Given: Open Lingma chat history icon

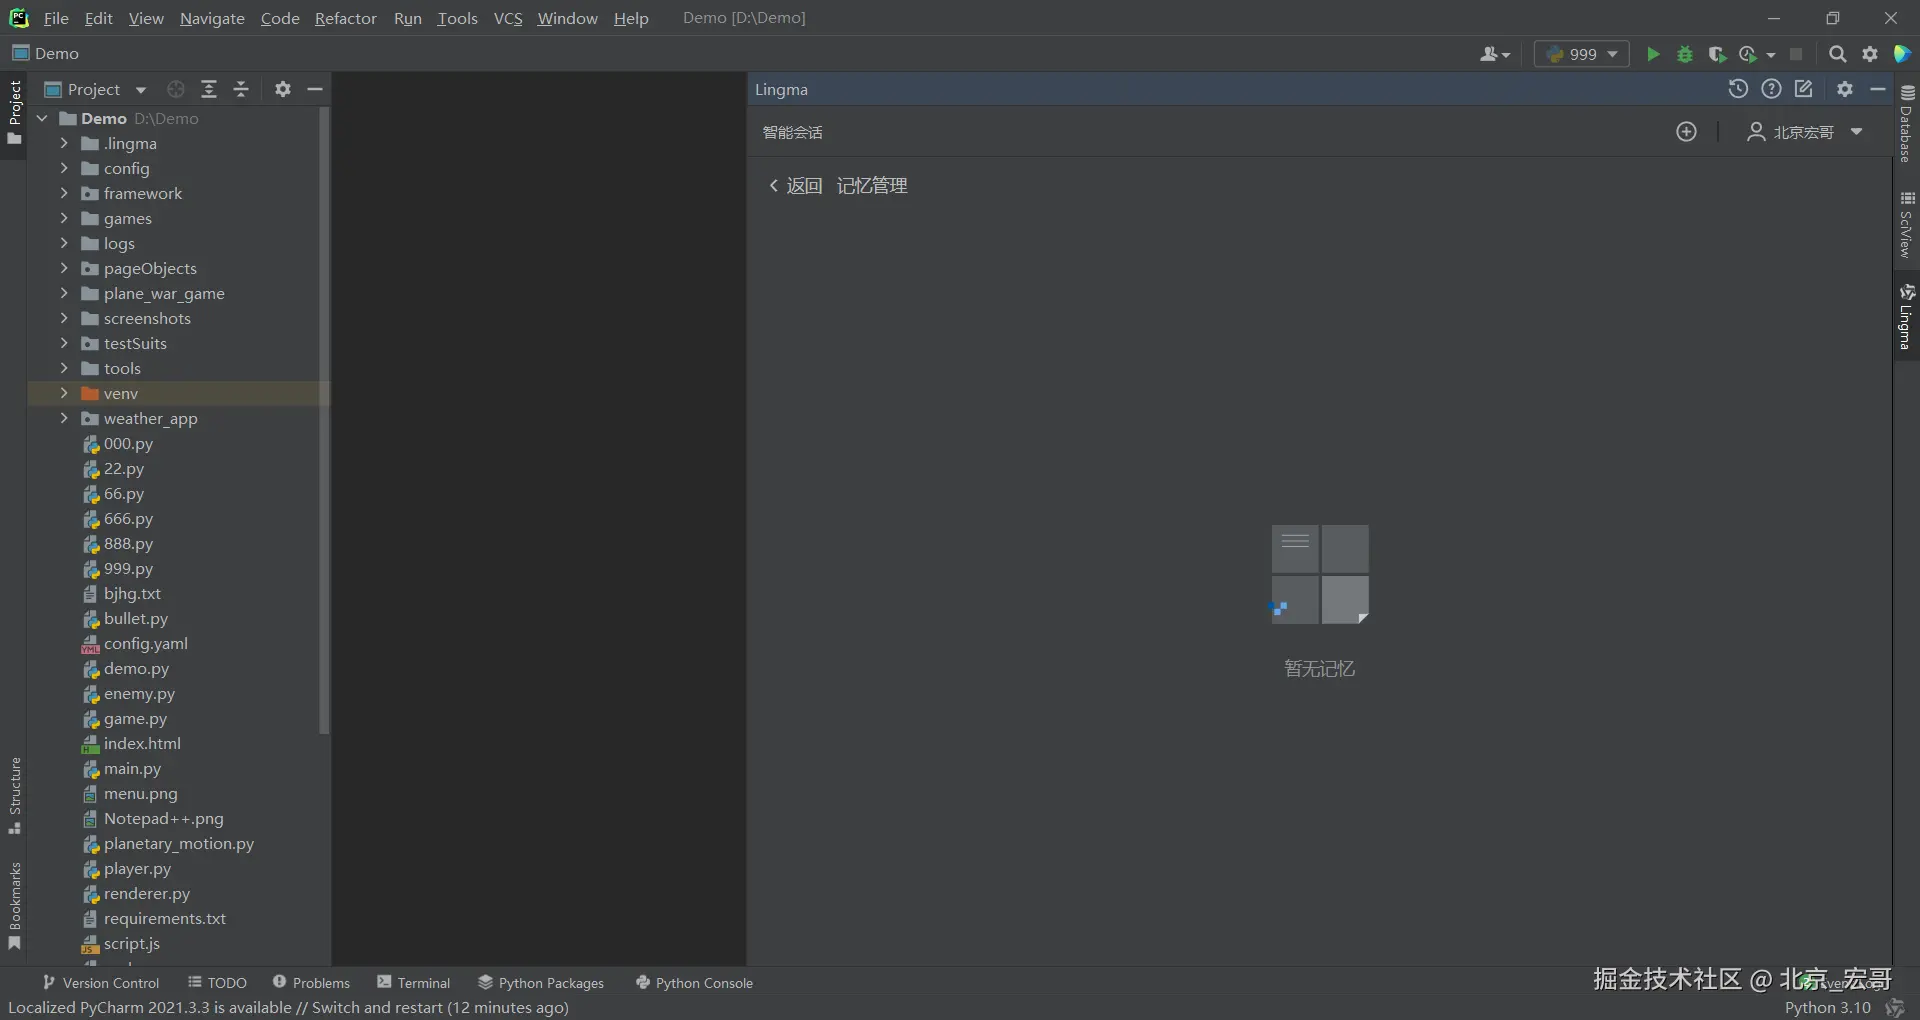Looking at the screenshot, I should pyautogui.click(x=1738, y=89).
